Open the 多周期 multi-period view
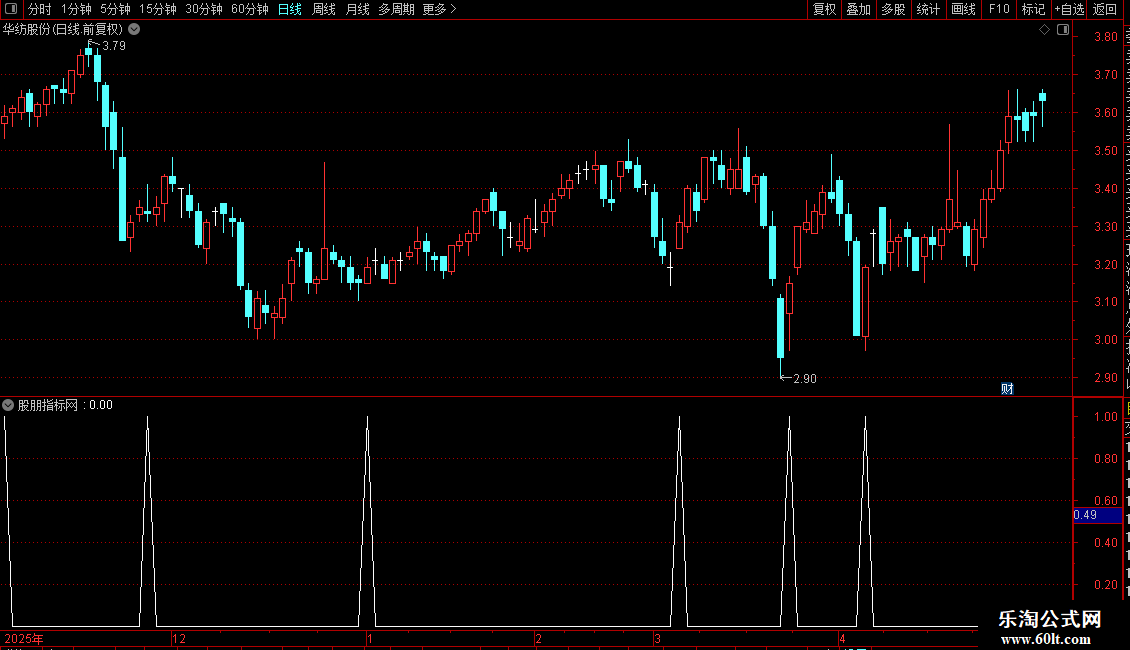Screen dimensions: 1130x650 point(396,9)
